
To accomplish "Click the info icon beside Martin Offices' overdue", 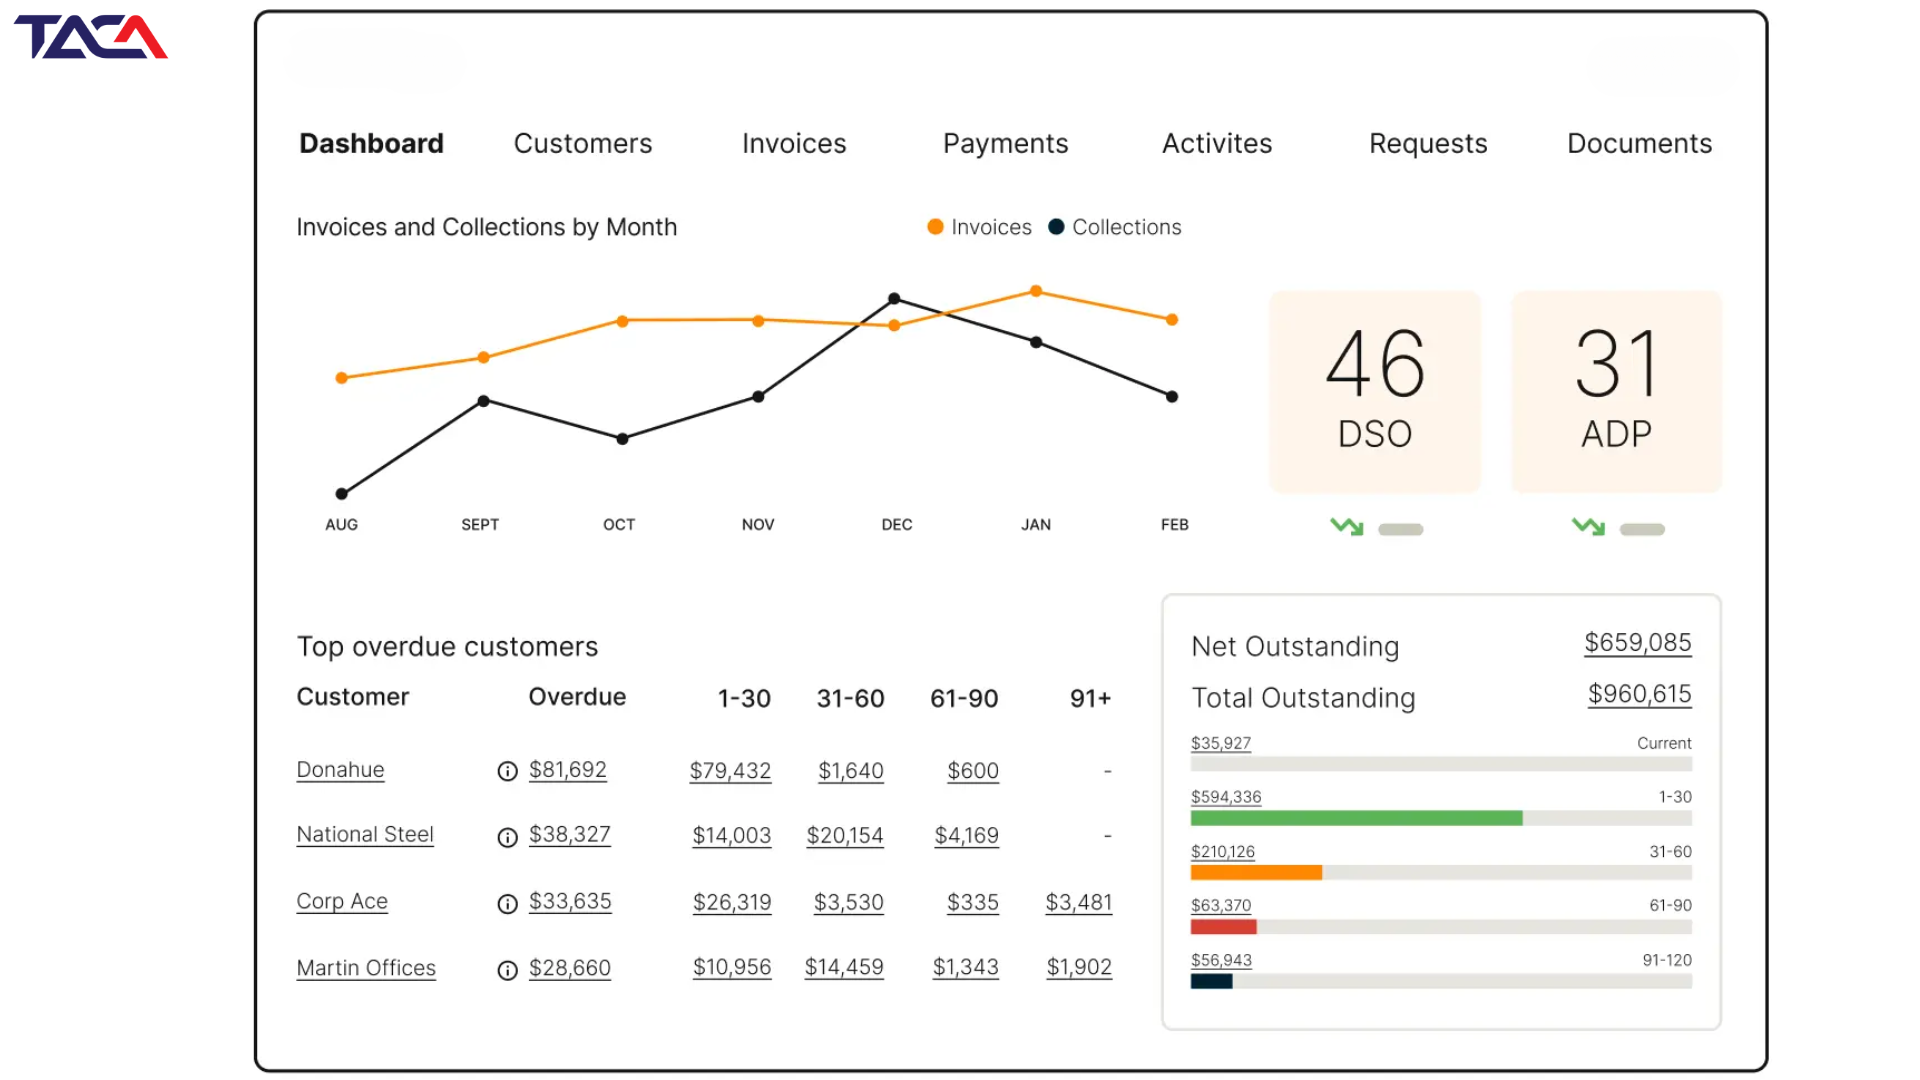I will [508, 970].
